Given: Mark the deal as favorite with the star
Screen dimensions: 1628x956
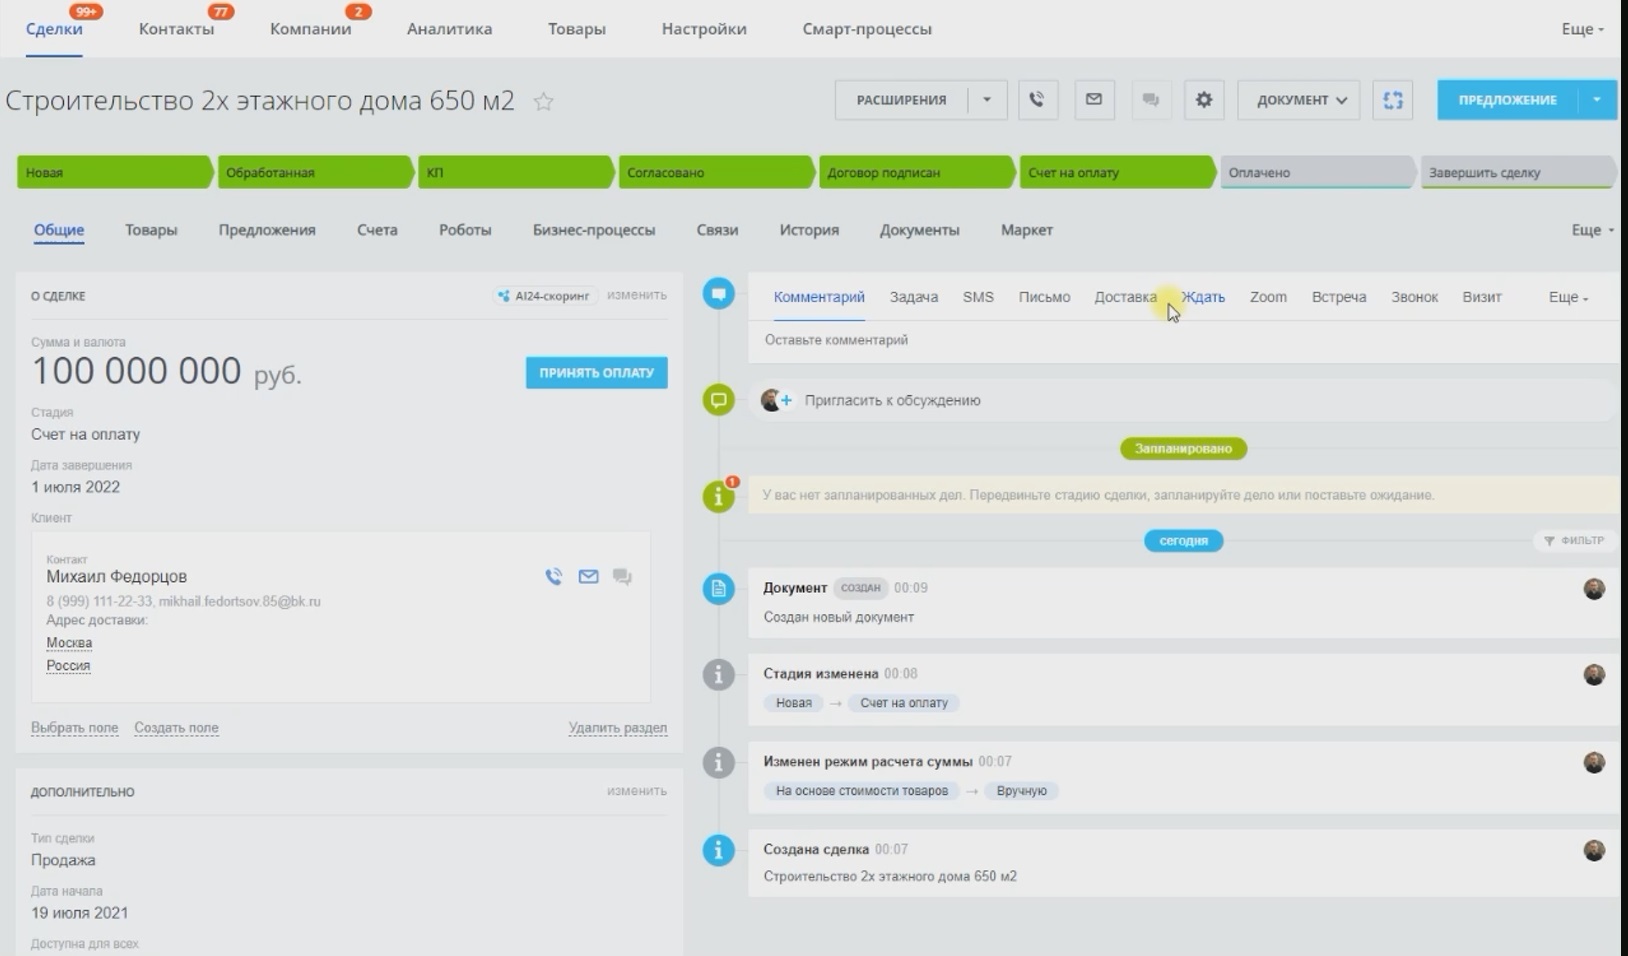Looking at the screenshot, I should click(x=543, y=102).
